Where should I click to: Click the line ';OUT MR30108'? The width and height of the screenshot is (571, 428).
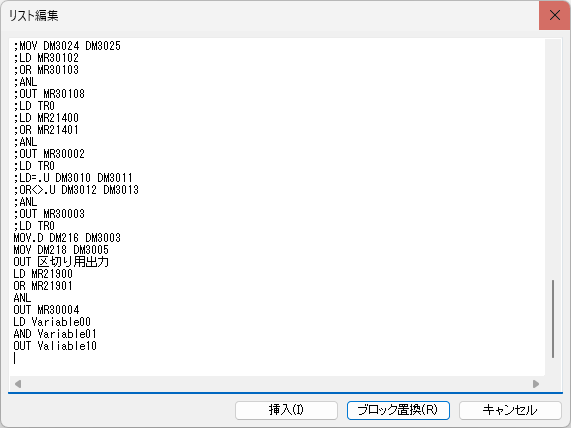[49, 94]
